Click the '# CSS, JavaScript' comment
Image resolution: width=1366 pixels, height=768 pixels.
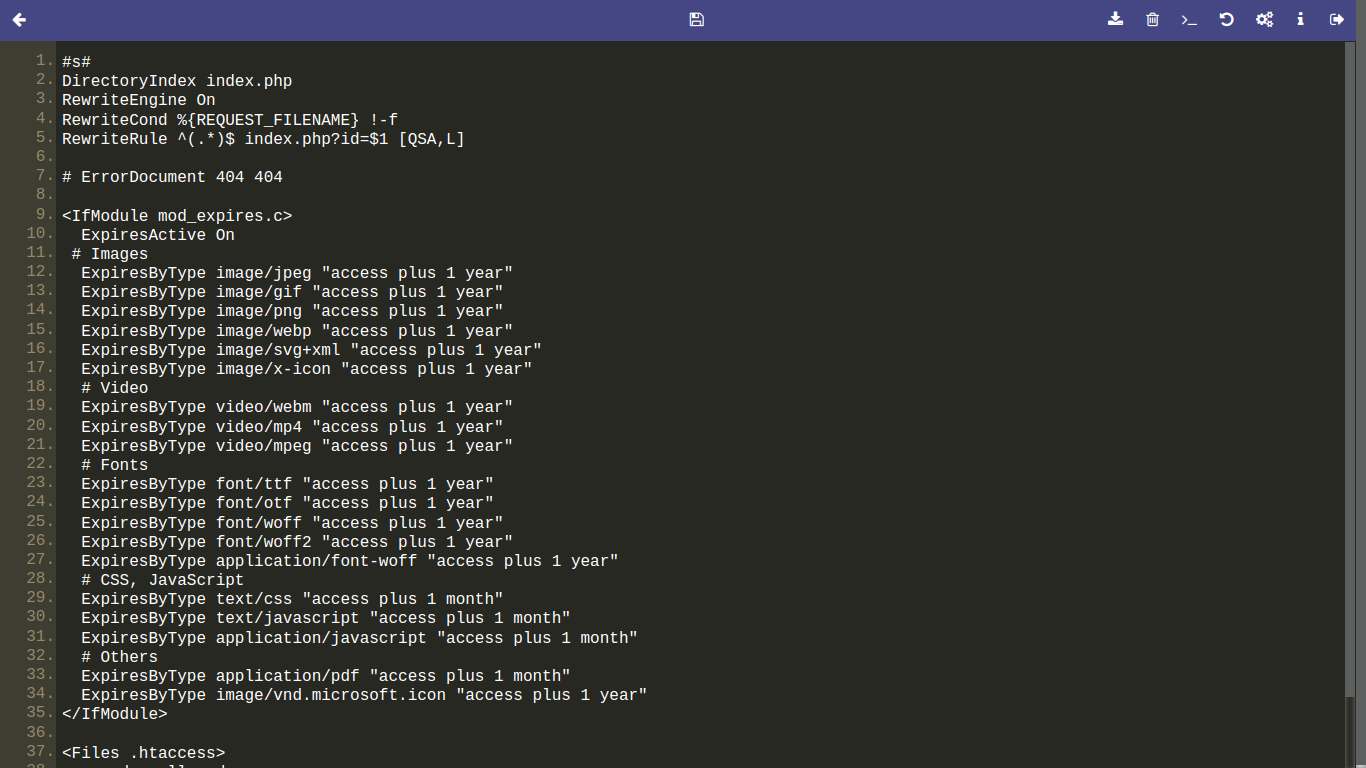point(163,580)
